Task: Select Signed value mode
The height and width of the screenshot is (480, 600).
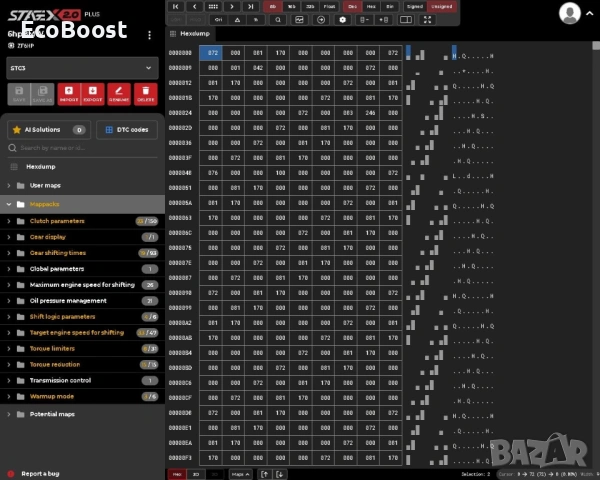Action: [x=415, y=7]
